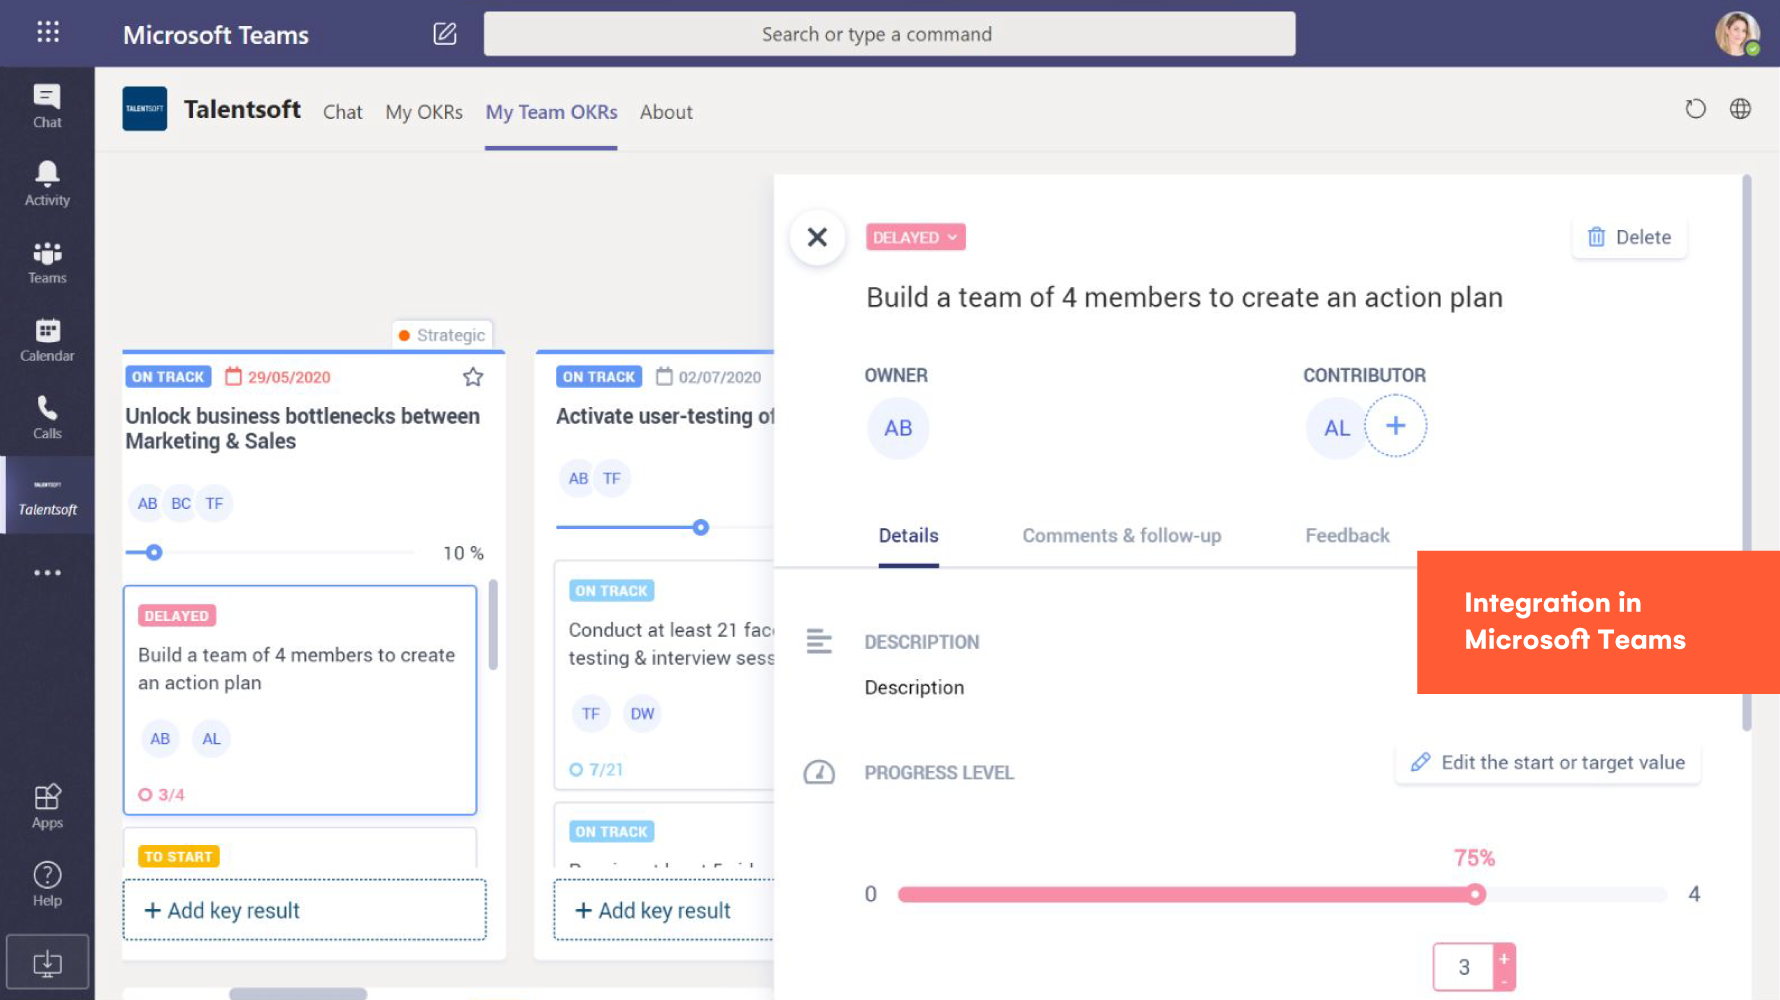Click the BC avatar on first objective
The image size is (1780, 1000).
181,503
